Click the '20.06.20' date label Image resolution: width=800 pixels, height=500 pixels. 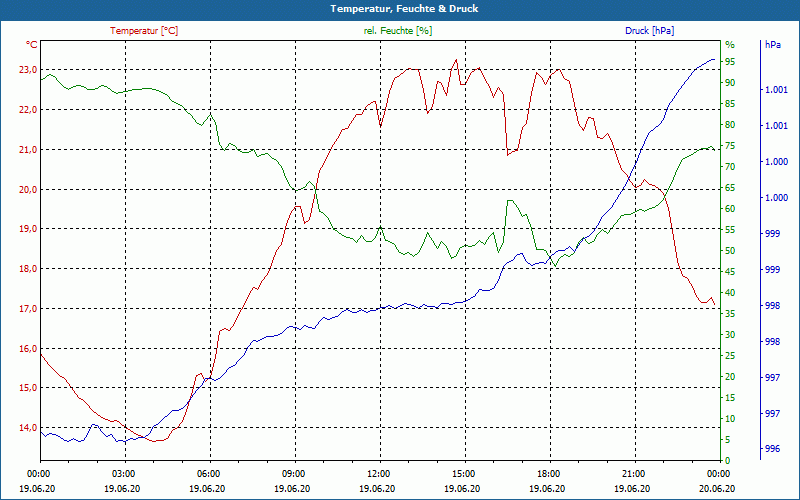717,488
